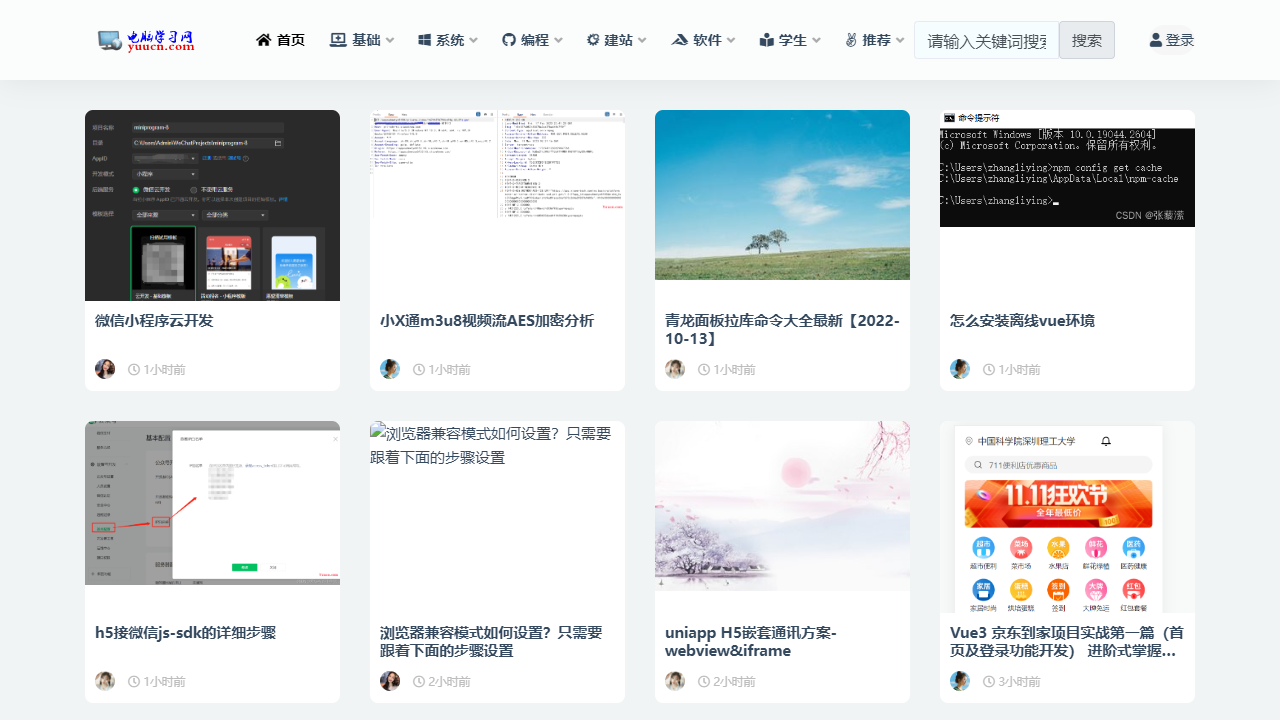This screenshot has width=1280, height=720.
Task: Click the clock icon under 微信小程序云开发
Action: click(133, 369)
